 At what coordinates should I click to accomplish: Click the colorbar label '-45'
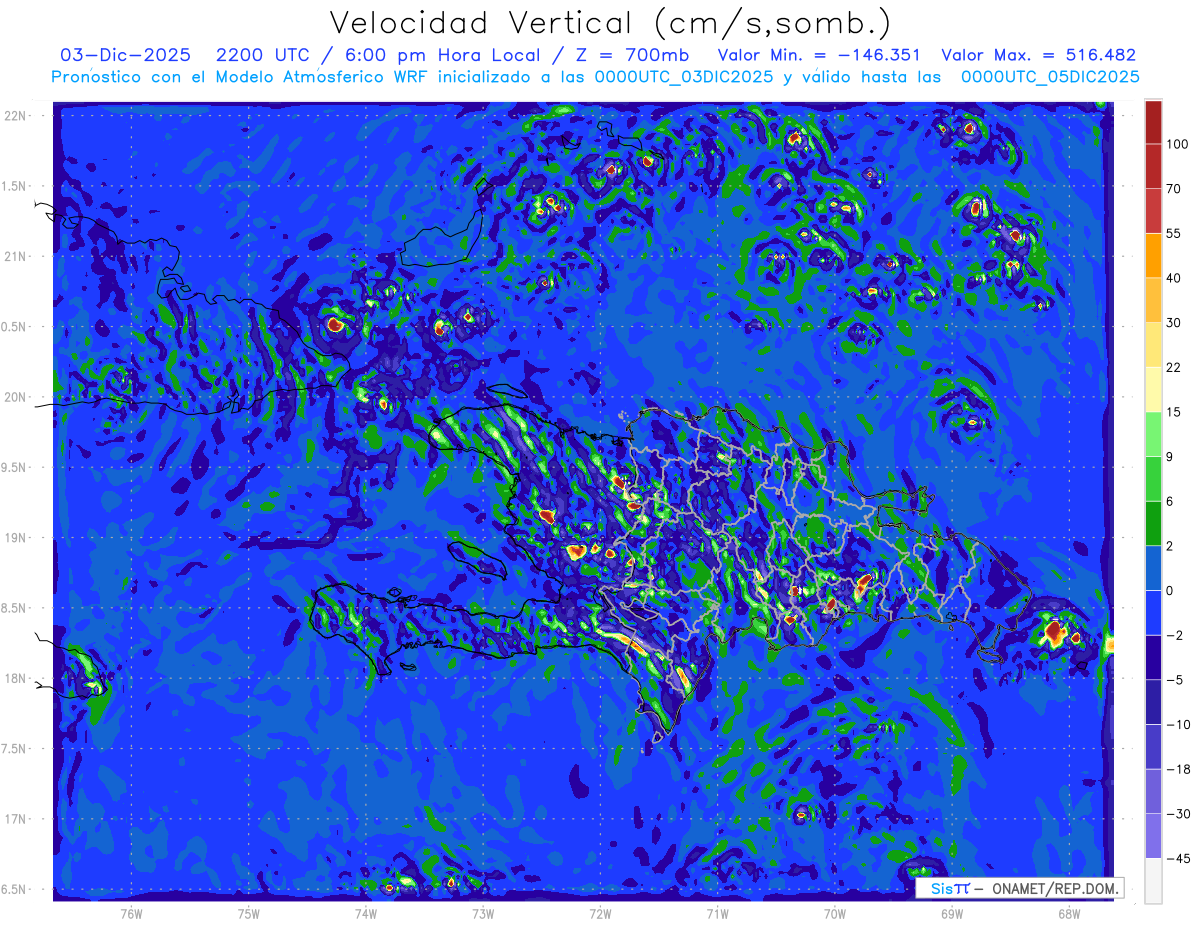click(1177, 858)
